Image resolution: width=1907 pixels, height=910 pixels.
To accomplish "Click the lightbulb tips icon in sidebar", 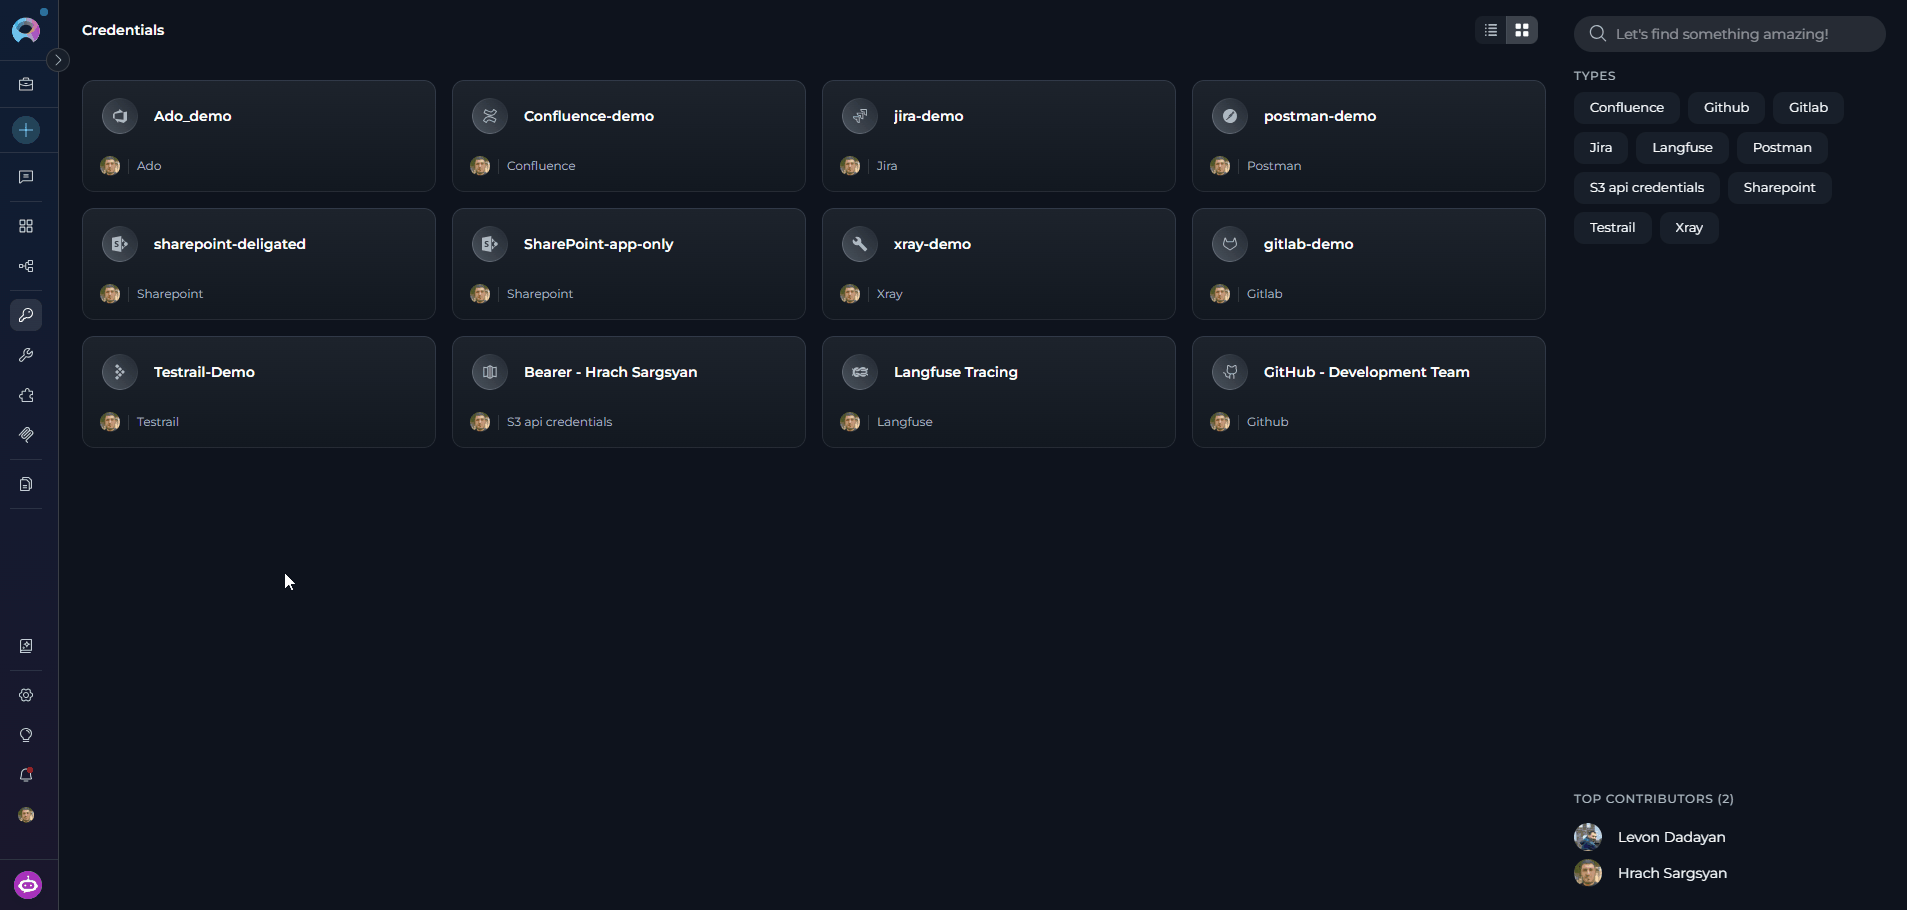I will [26, 735].
